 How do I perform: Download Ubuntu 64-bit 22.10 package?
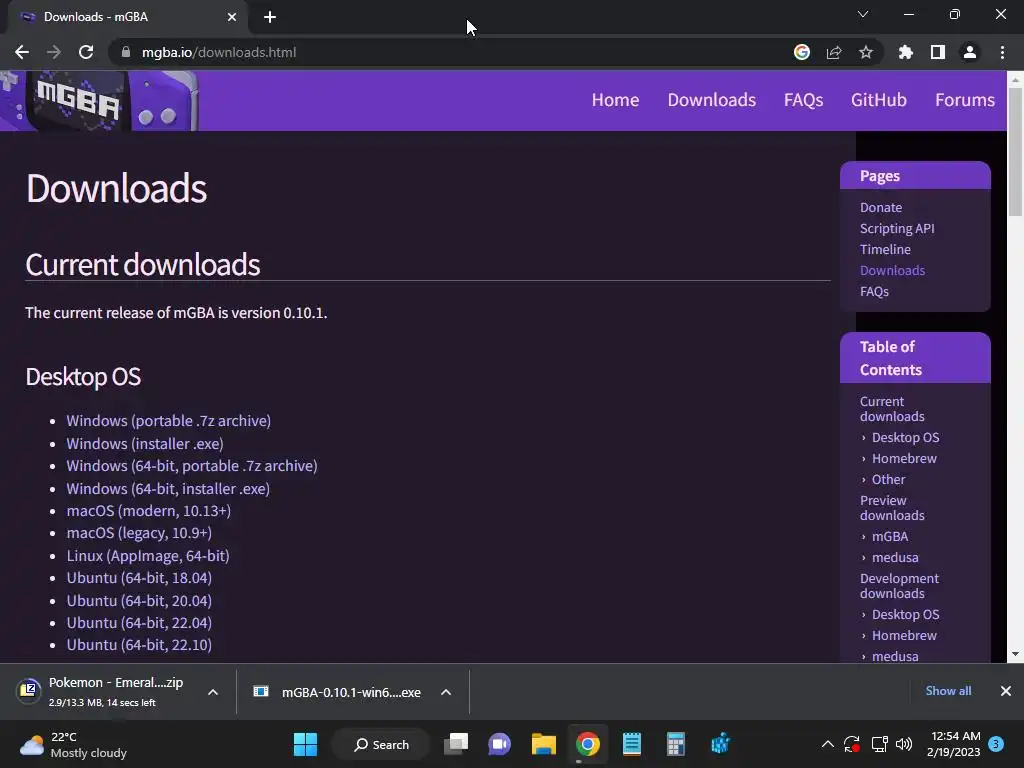coord(139,645)
